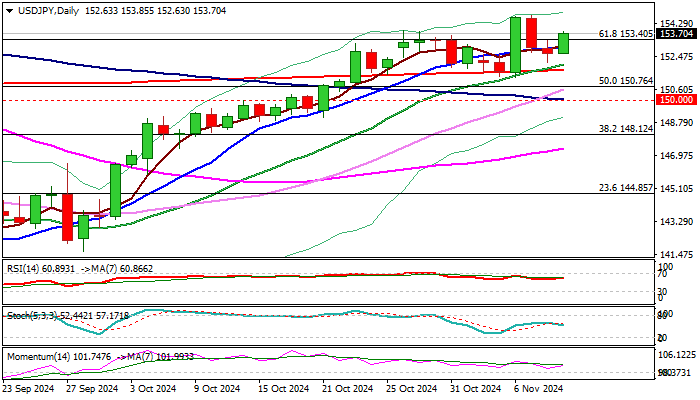Click the 154.290 price axis label
The height and width of the screenshot is (400, 700).
pos(676,23)
